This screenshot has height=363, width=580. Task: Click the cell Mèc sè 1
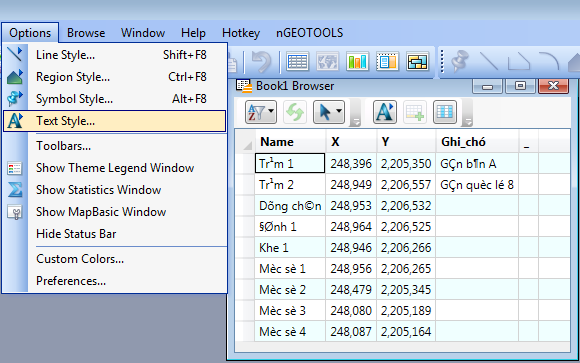click(x=290, y=269)
